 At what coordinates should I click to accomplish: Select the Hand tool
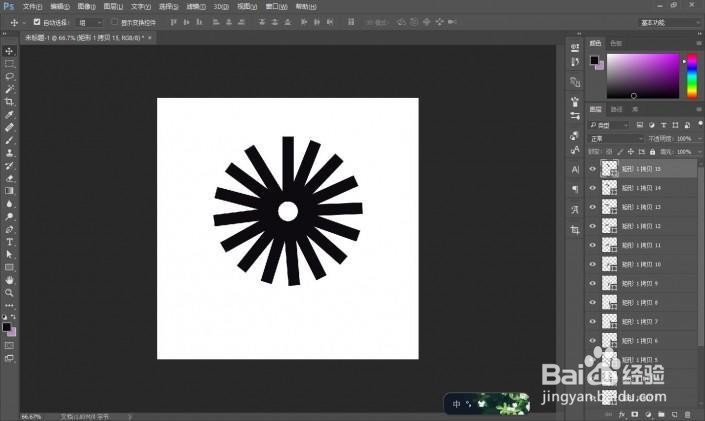point(9,280)
